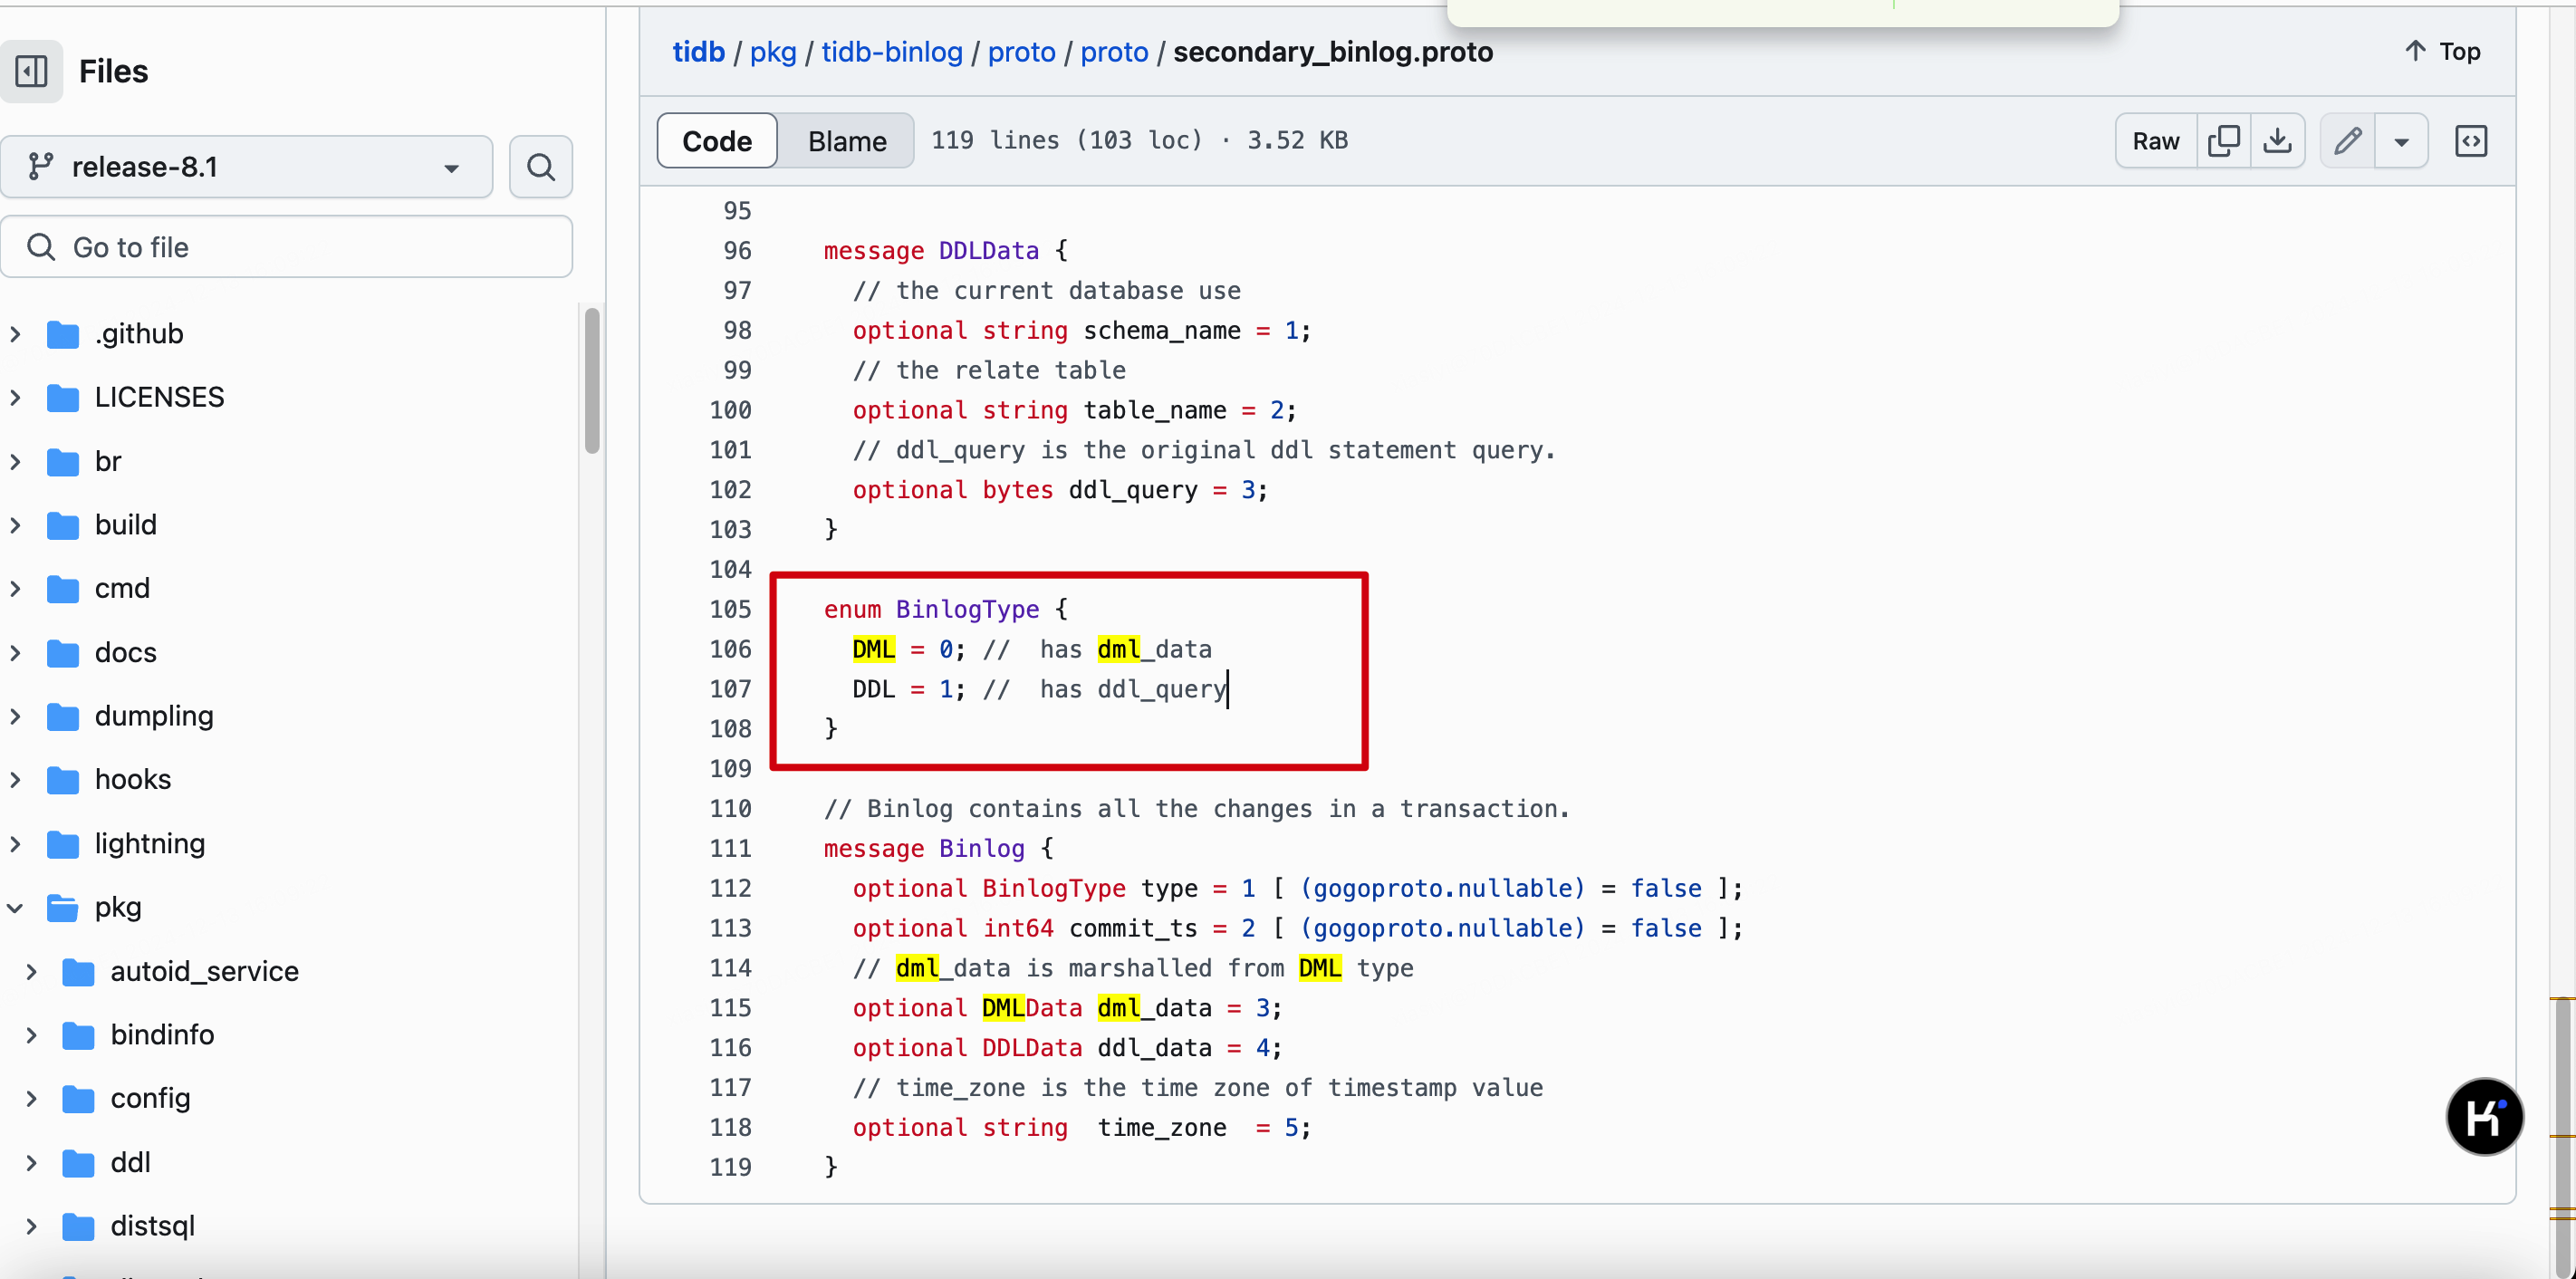Click the pencil edit file icon

pyautogui.click(x=2347, y=141)
